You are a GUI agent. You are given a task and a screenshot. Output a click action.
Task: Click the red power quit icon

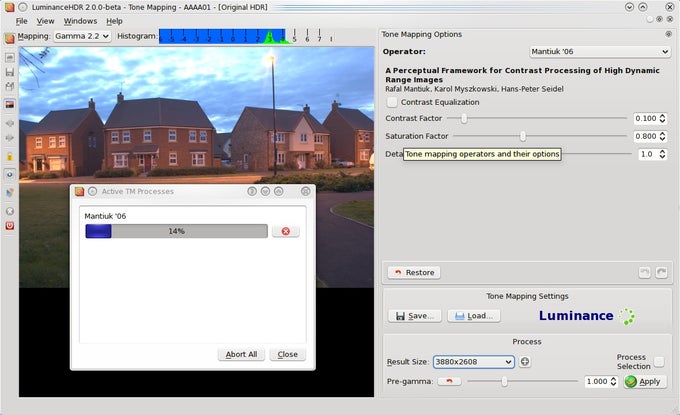point(10,225)
